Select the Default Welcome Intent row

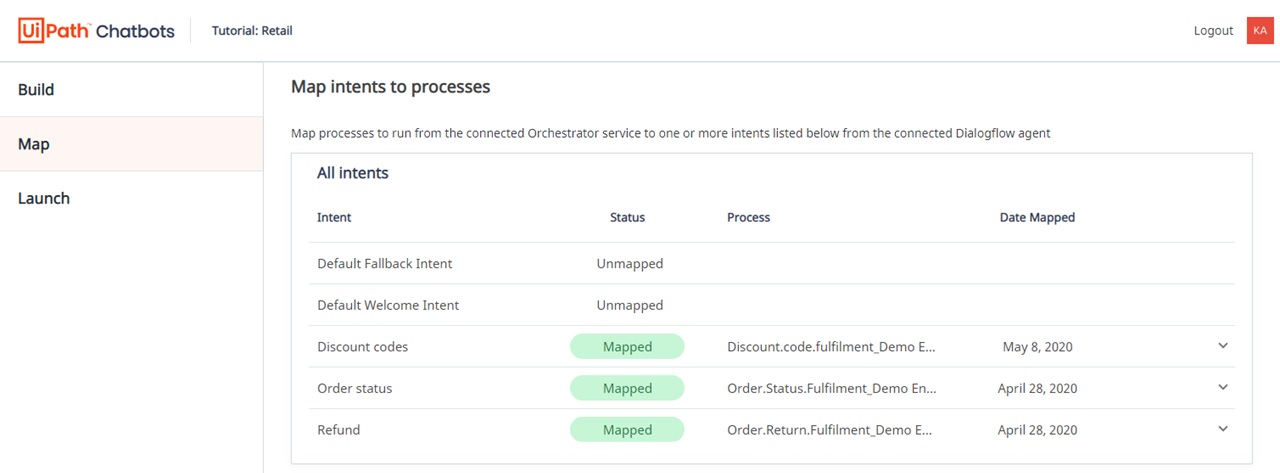388,305
